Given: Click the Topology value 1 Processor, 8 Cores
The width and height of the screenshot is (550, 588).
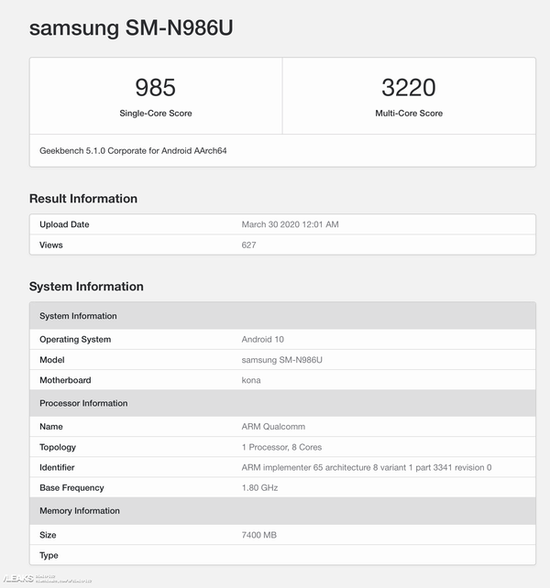Looking at the screenshot, I should point(282,447).
